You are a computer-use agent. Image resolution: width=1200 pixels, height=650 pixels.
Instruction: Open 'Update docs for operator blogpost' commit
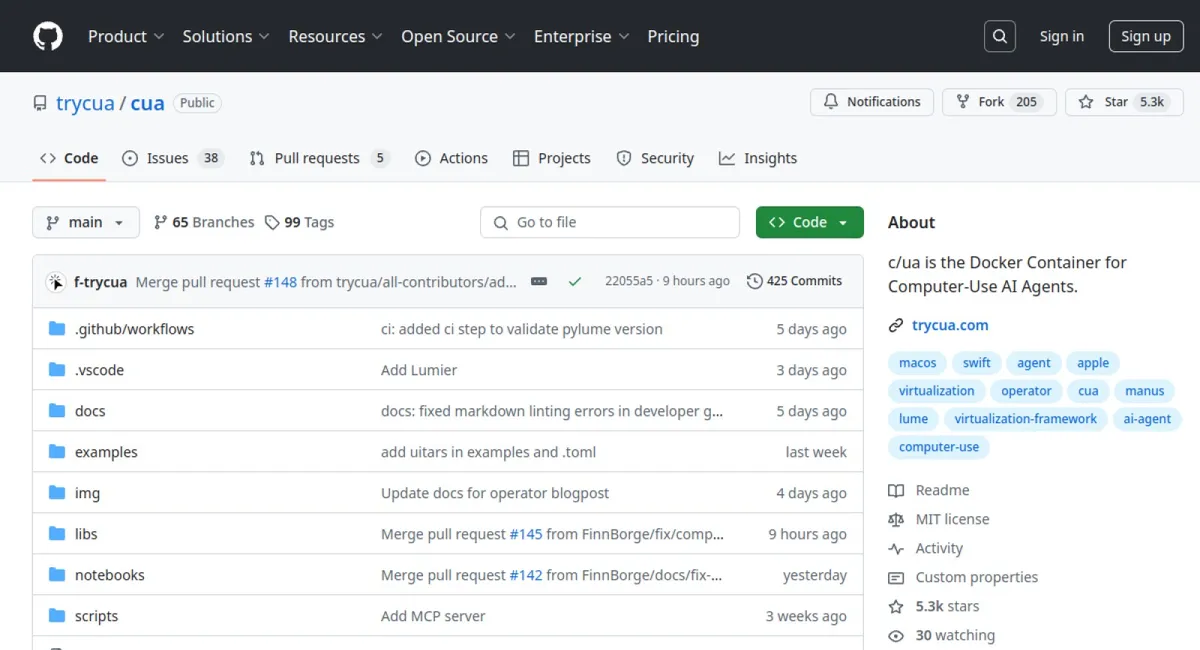pyautogui.click(x=495, y=493)
